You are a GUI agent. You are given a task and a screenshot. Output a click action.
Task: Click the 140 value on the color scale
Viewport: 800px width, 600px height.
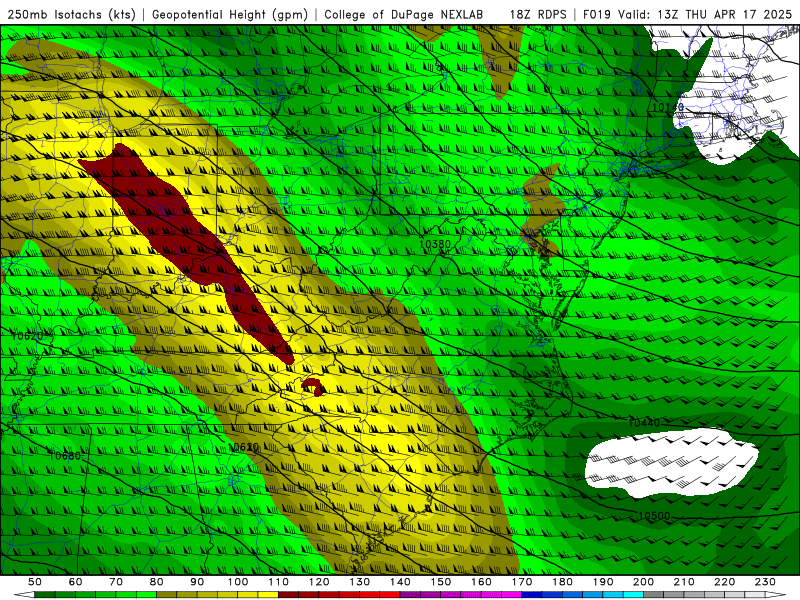[400, 582]
